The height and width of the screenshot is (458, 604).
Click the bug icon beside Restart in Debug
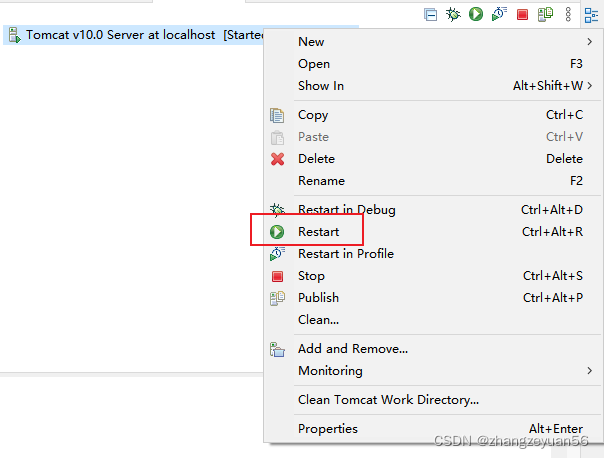coord(277,210)
